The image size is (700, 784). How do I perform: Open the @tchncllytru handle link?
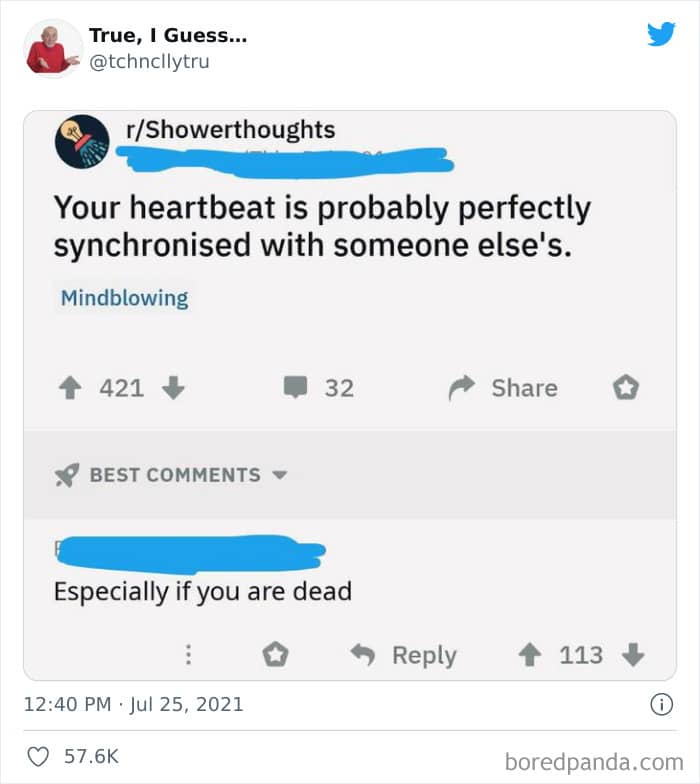(149, 61)
